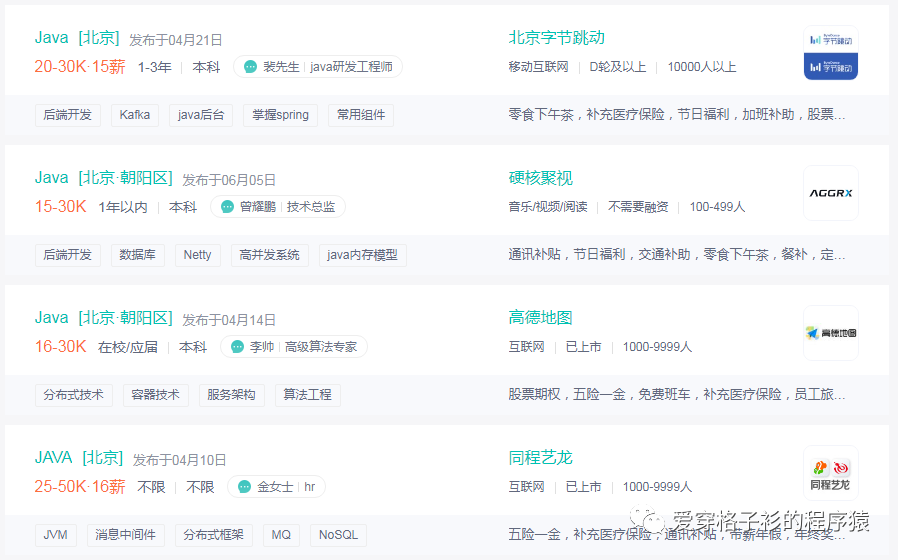This screenshot has height=560, width=898.
Task: Select the NoSQL skill tag
Action: 338,535
